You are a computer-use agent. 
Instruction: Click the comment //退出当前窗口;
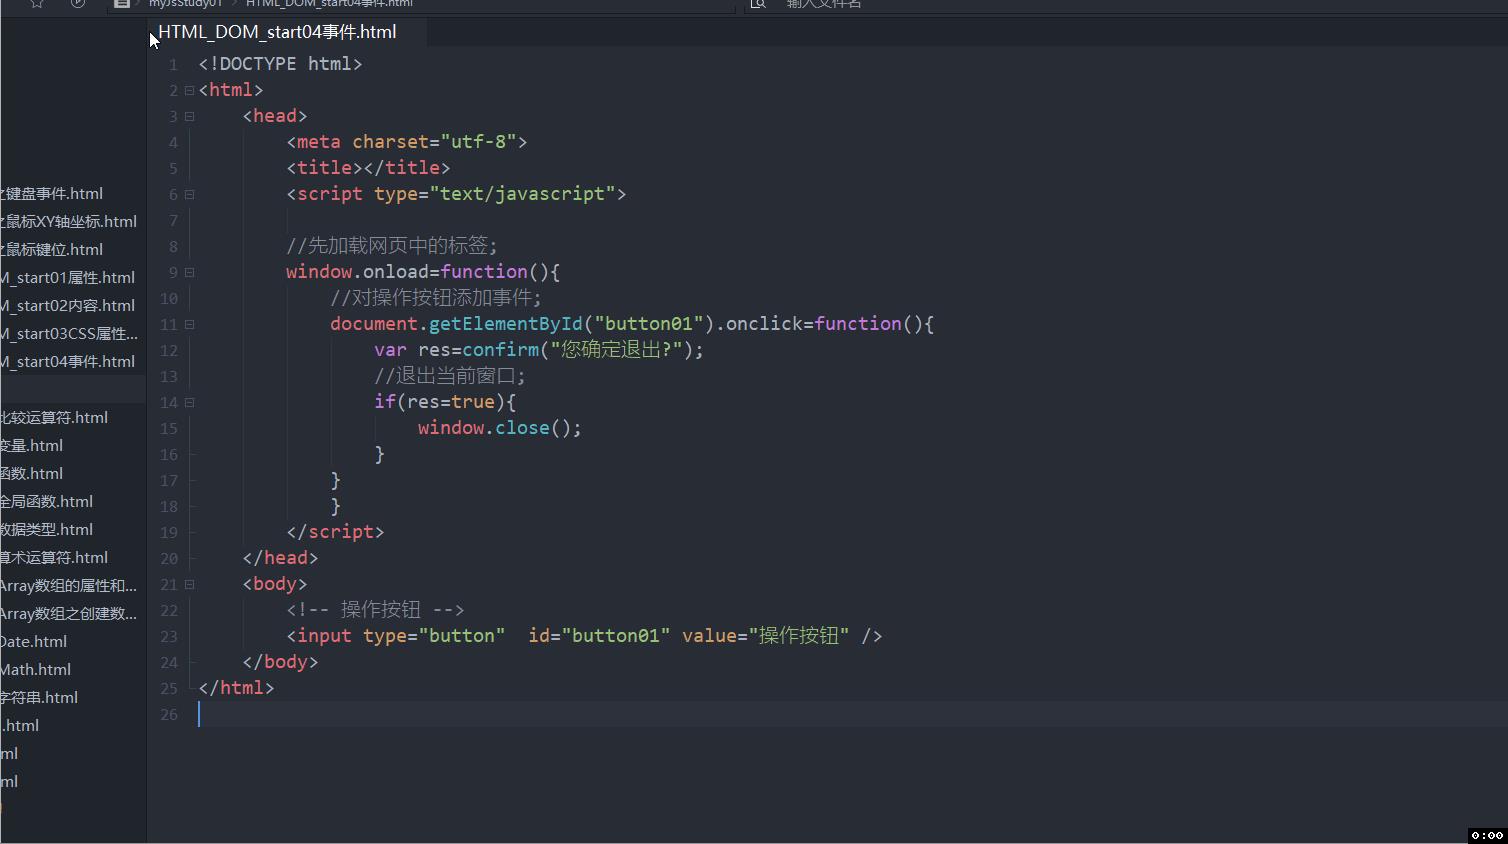click(x=450, y=376)
